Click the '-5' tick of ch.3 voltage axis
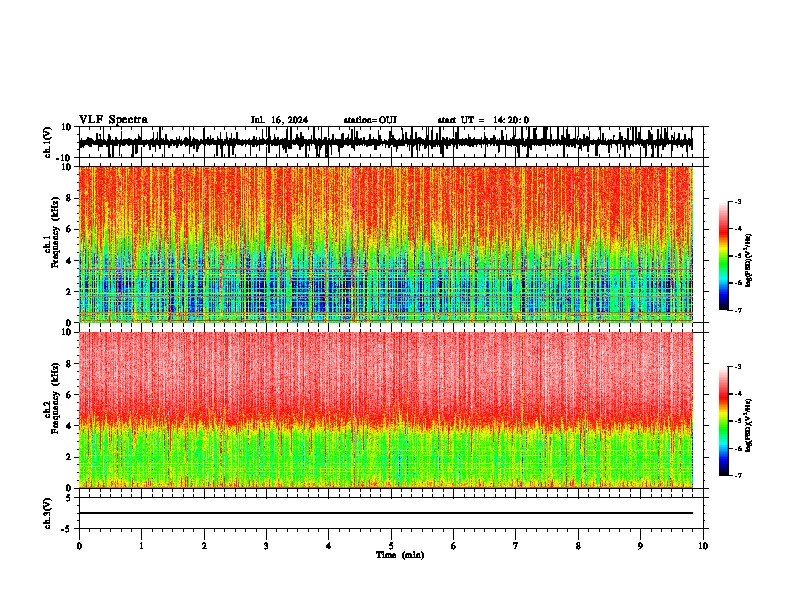 coord(68,529)
